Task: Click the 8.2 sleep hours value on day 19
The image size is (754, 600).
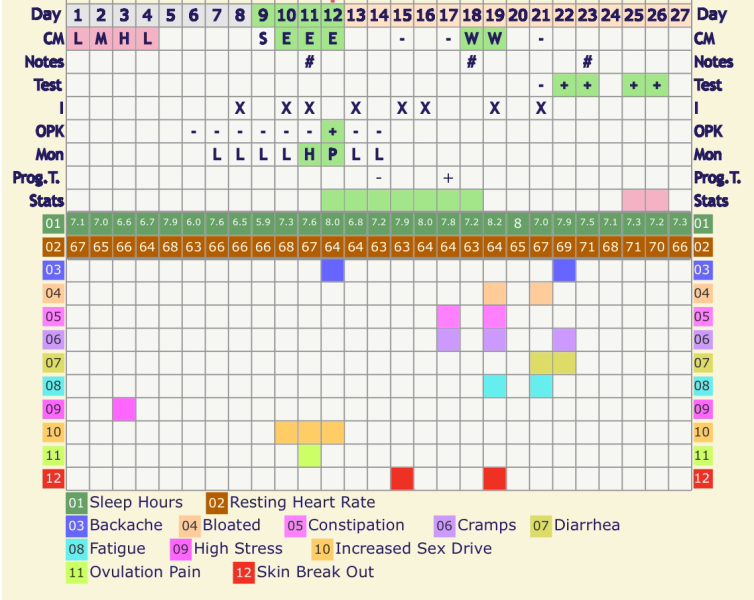Action: pyautogui.click(x=495, y=222)
